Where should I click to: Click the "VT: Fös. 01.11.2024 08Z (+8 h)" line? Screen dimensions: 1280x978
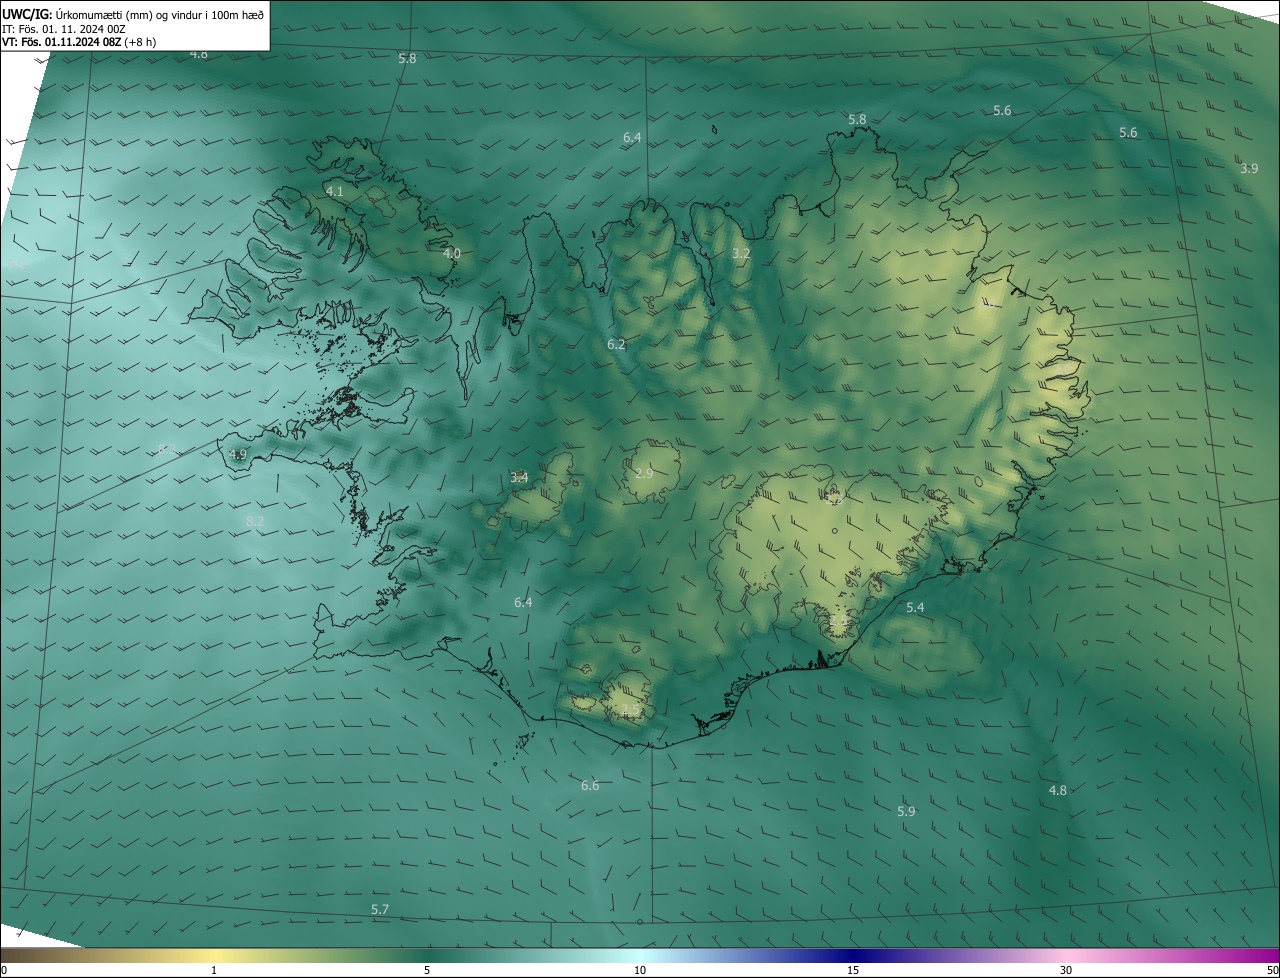[x=79, y=42]
